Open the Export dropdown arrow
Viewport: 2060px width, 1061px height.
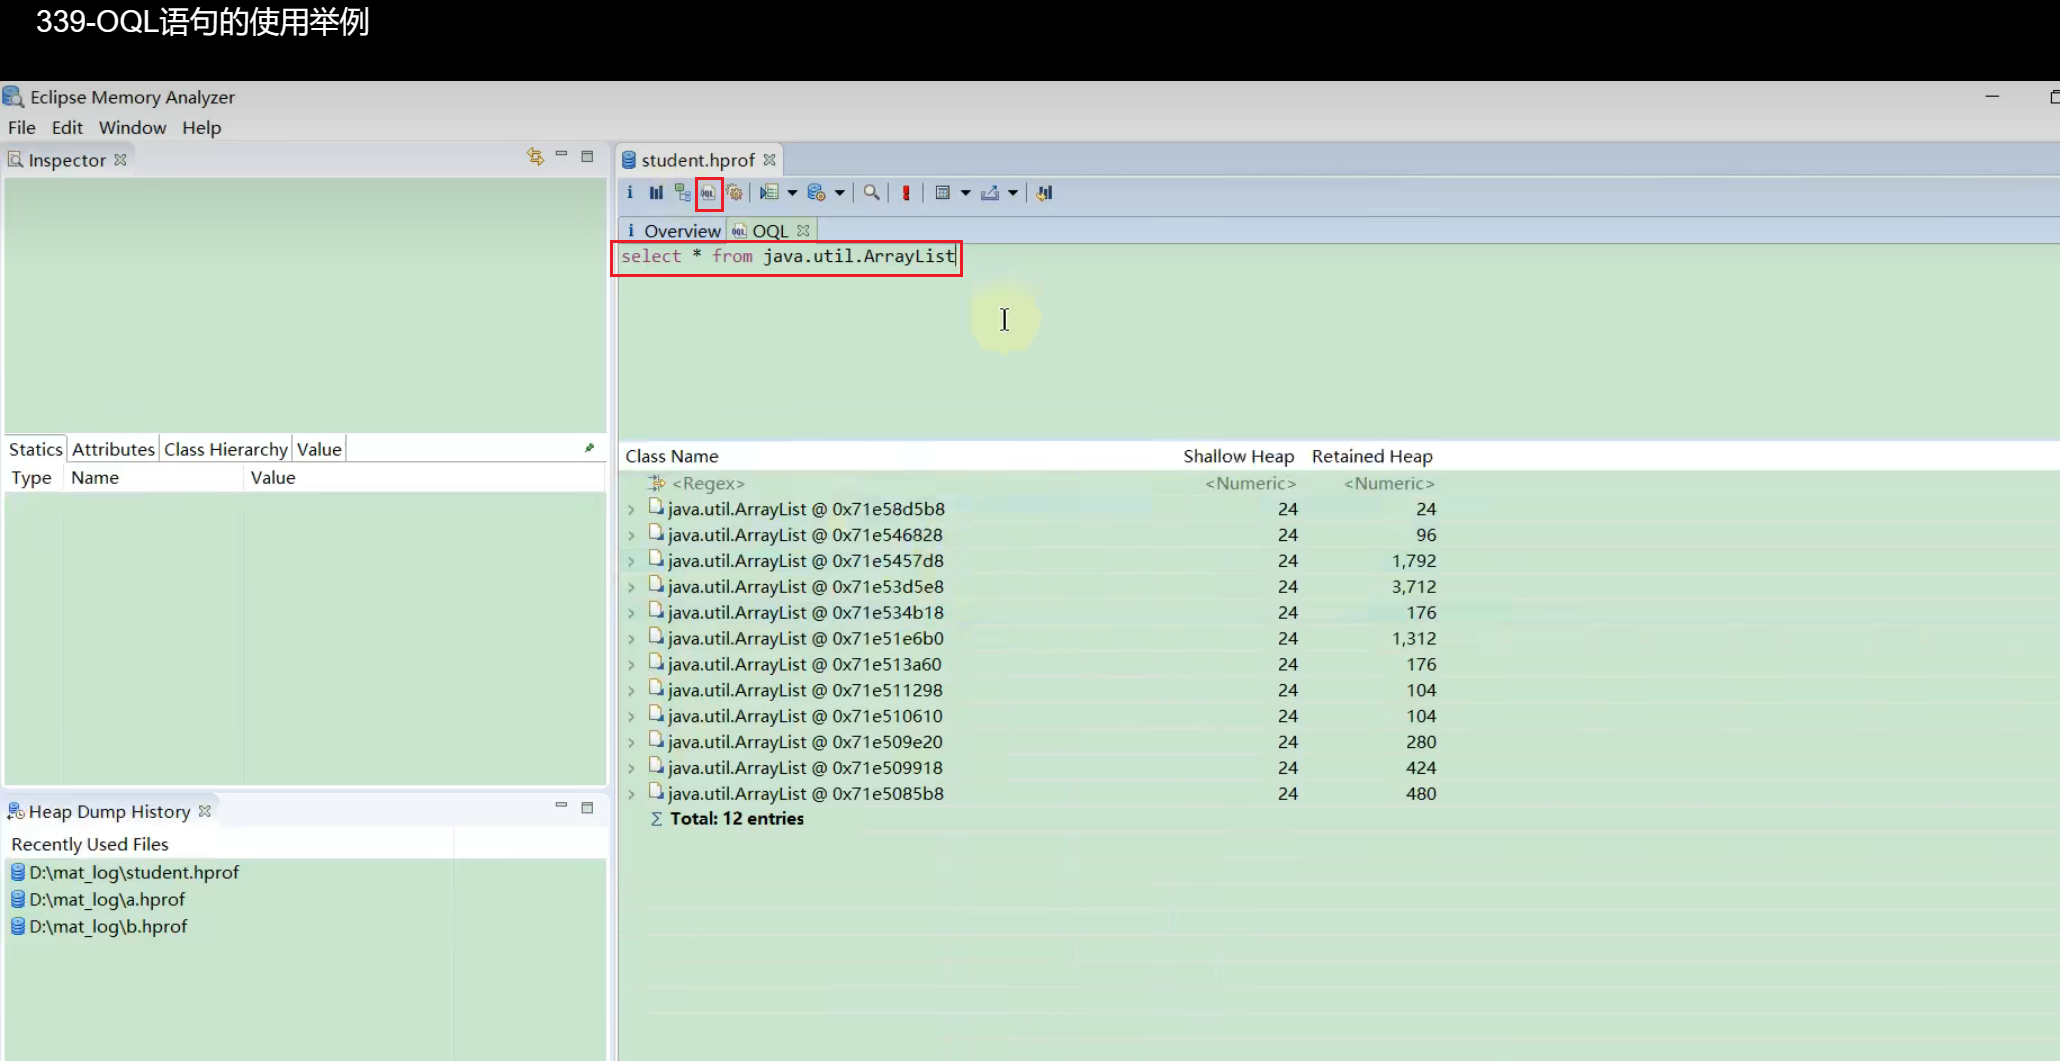[1013, 193]
